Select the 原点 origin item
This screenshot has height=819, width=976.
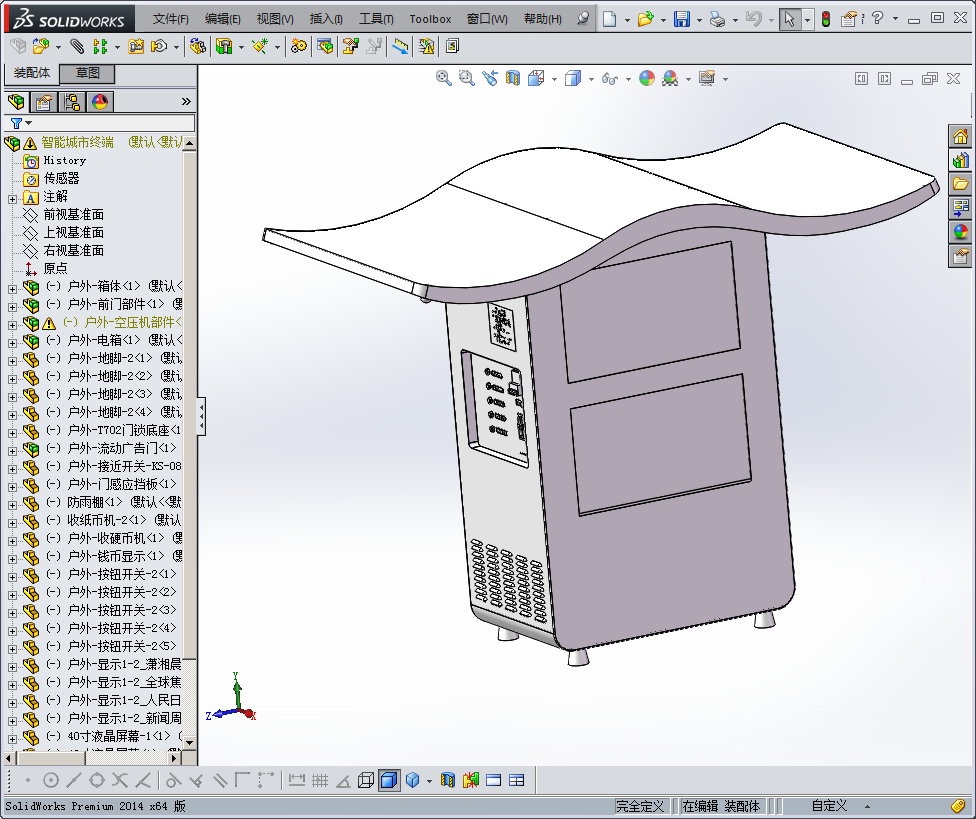click(55, 268)
